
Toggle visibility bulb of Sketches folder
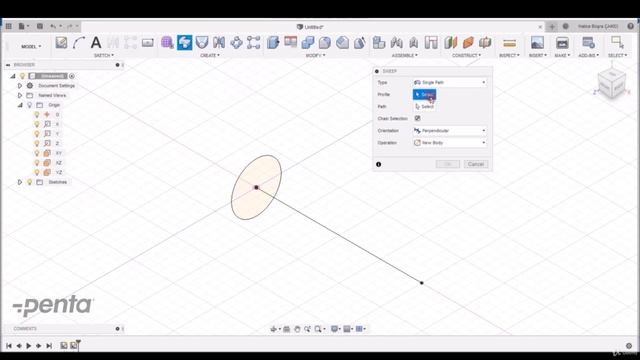[29, 182]
